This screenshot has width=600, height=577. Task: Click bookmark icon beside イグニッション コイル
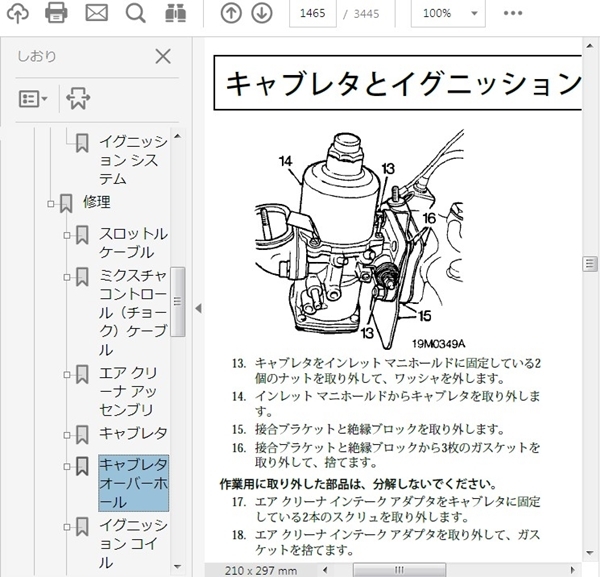82,526
